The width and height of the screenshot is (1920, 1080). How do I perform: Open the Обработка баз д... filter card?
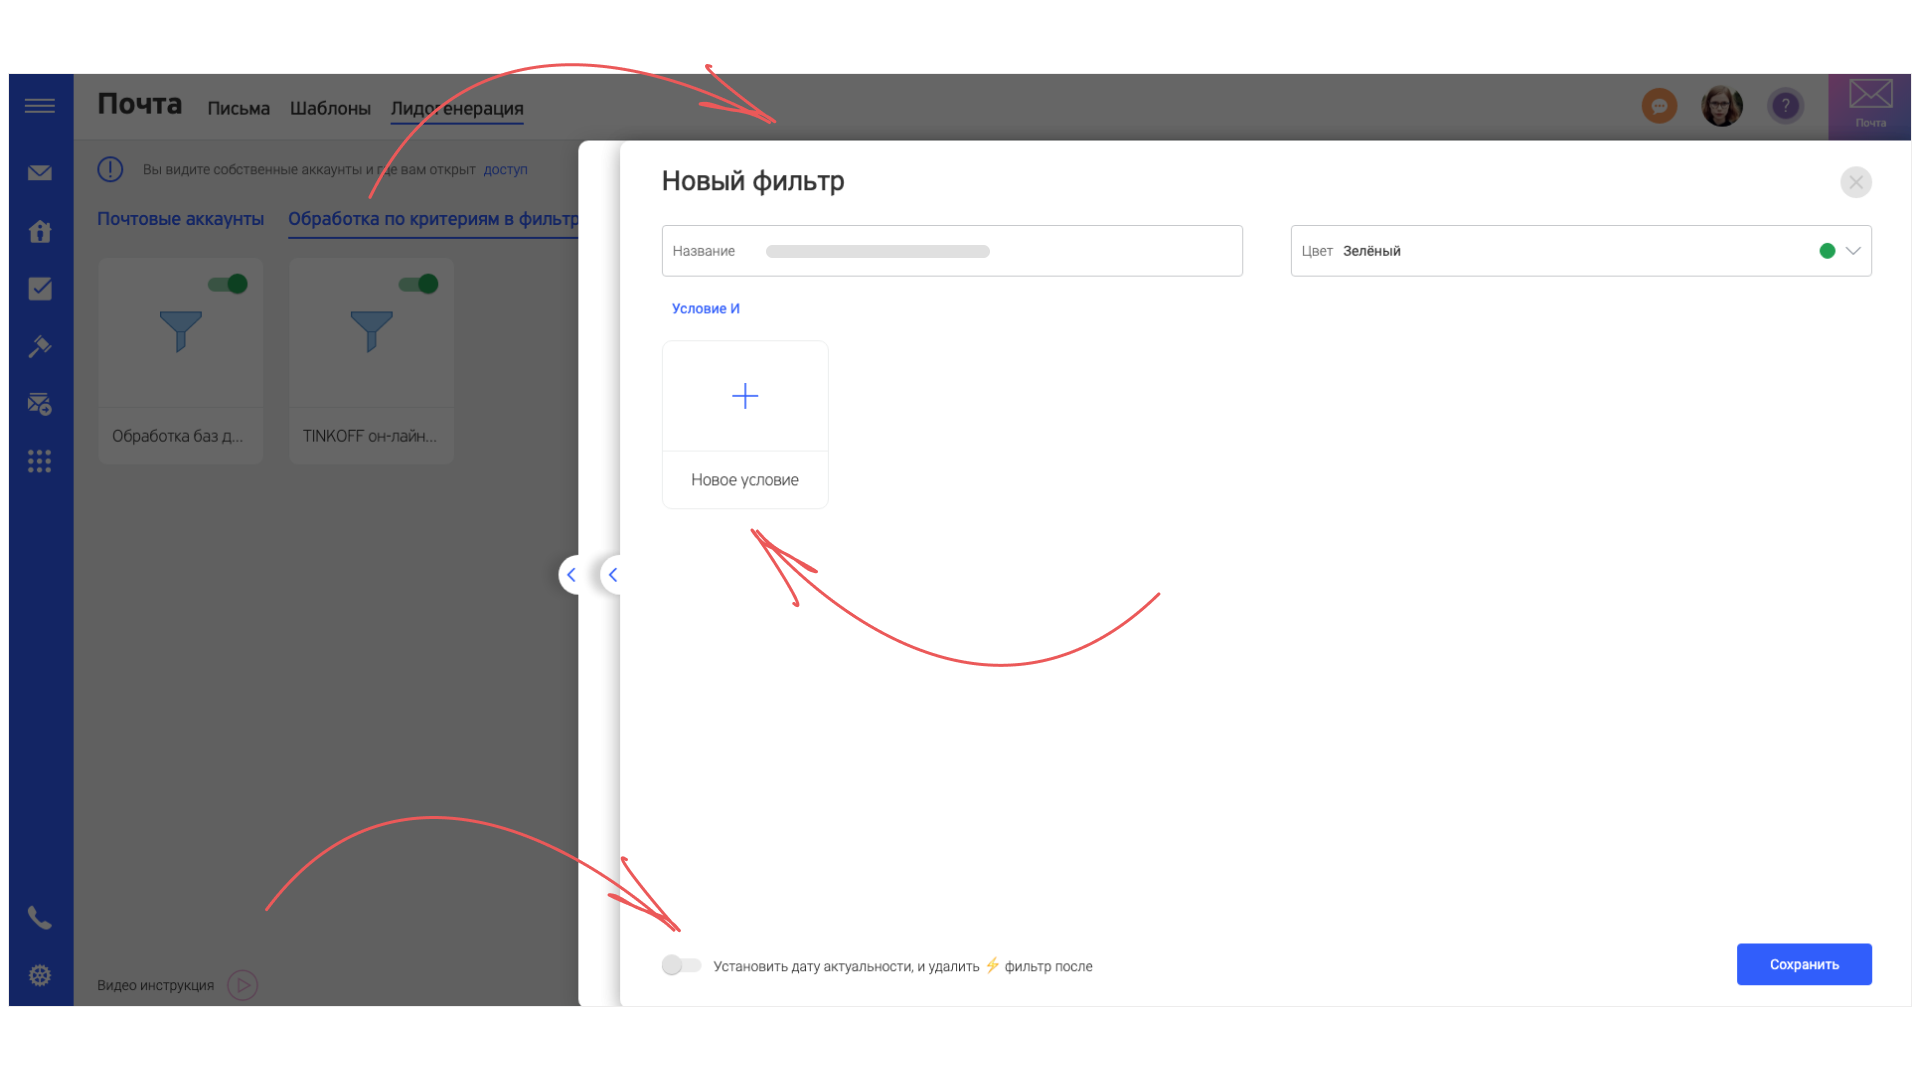[x=181, y=361]
